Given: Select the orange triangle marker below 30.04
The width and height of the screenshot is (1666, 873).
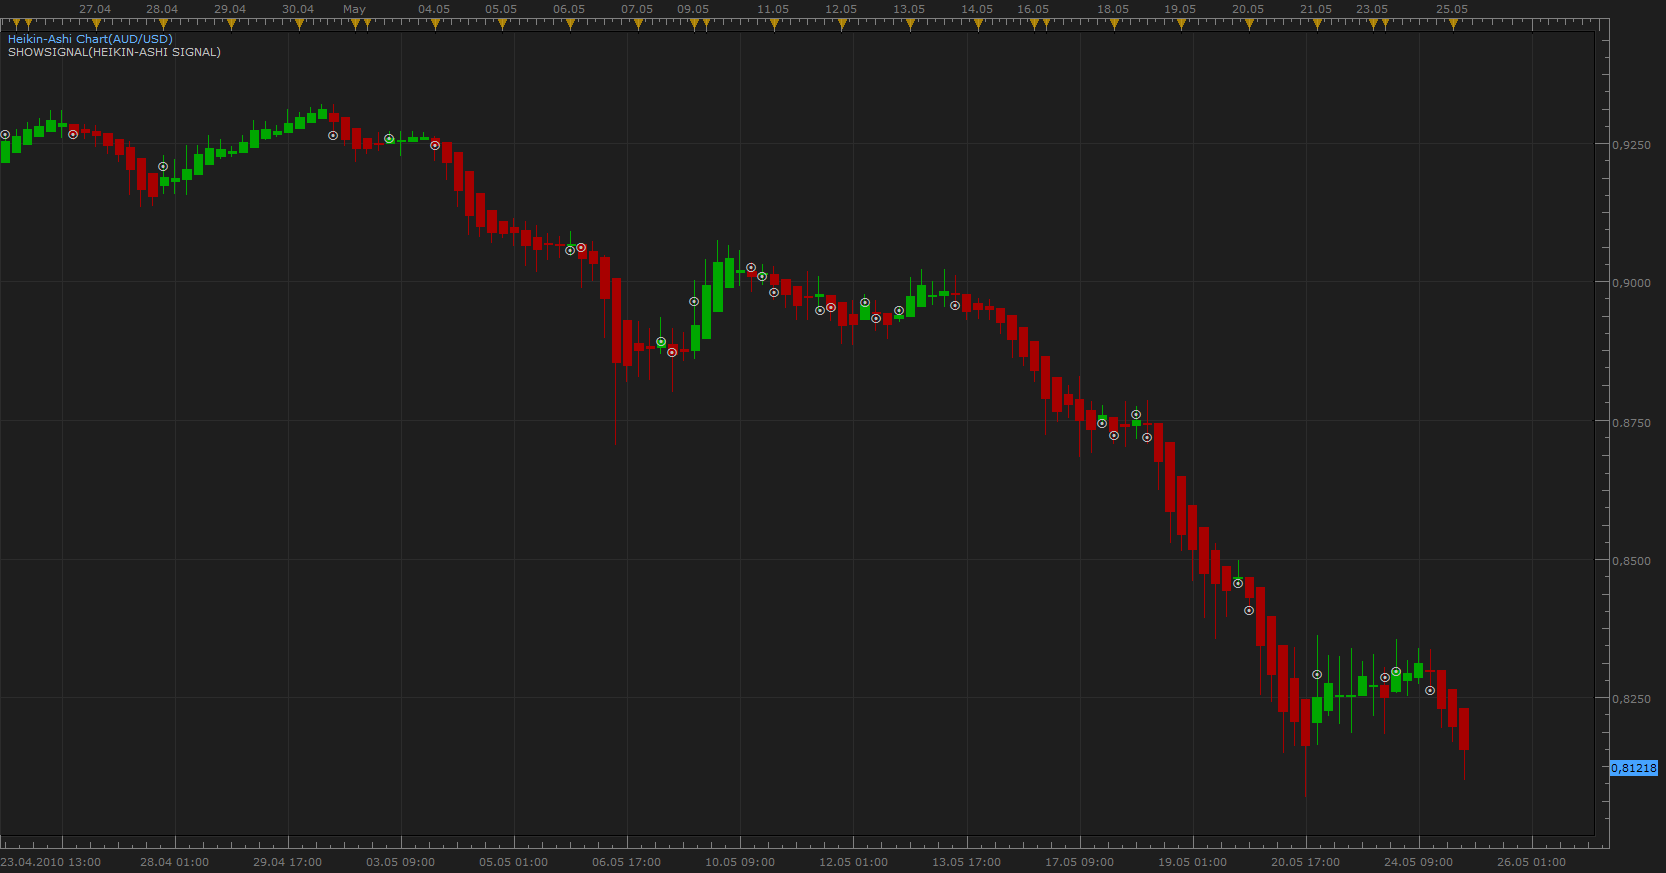Looking at the screenshot, I should (x=299, y=24).
